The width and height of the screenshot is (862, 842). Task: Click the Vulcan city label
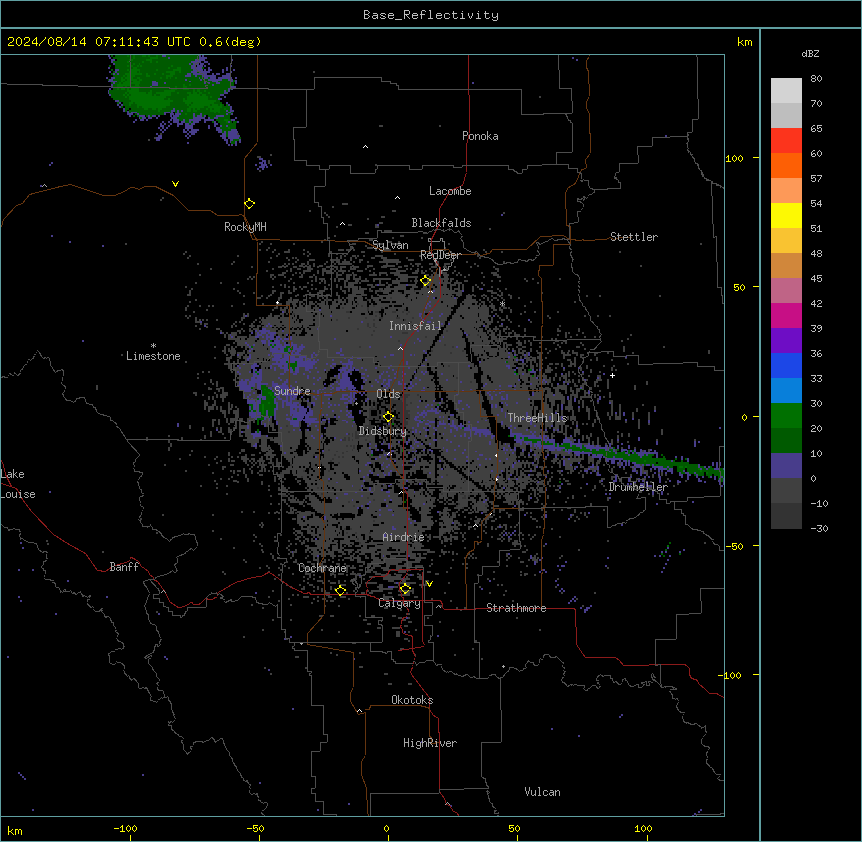tap(543, 792)
